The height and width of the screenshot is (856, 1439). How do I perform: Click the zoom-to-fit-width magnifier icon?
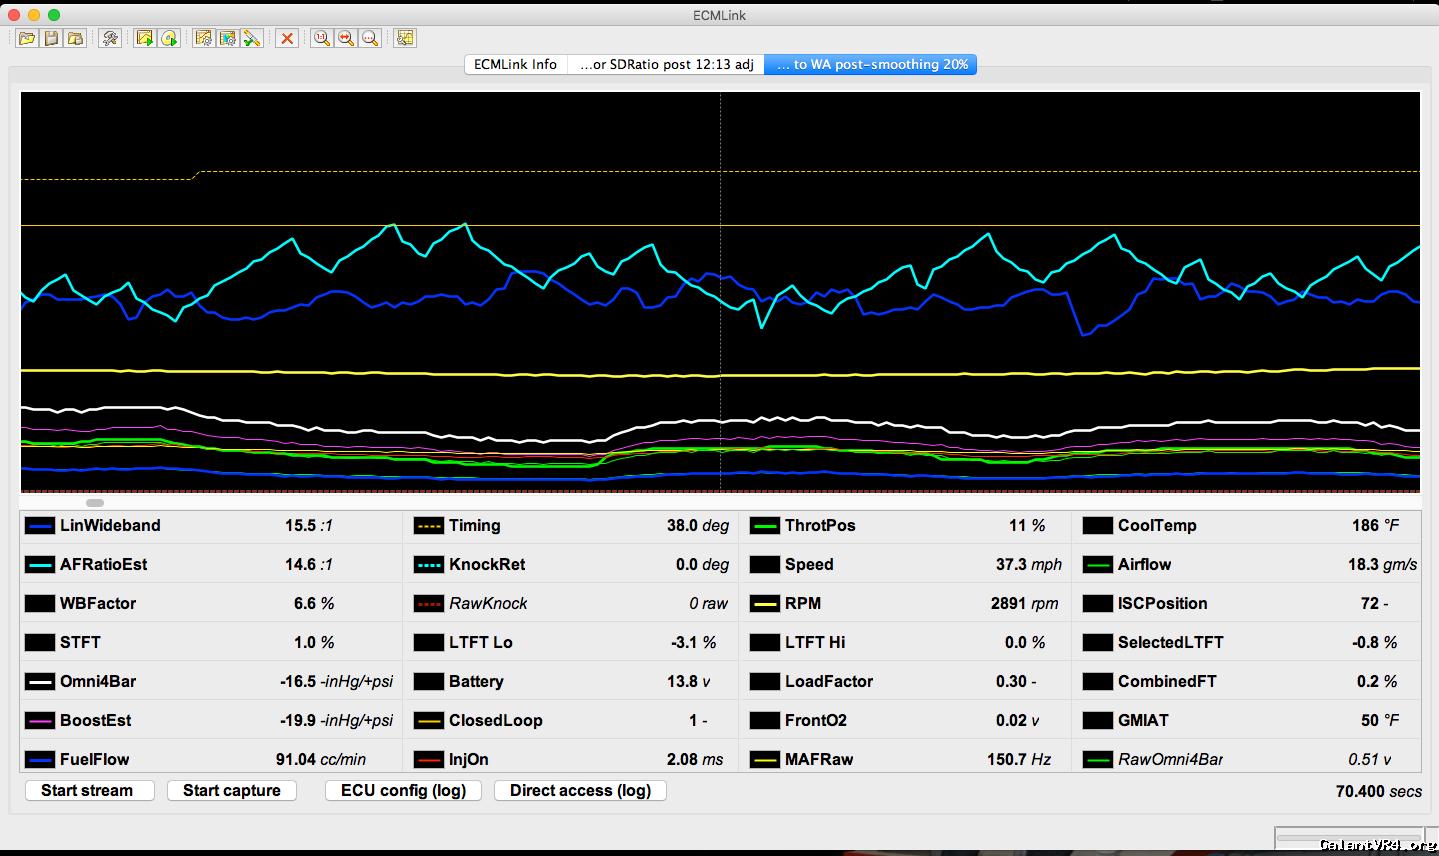[x=346, y=38]
